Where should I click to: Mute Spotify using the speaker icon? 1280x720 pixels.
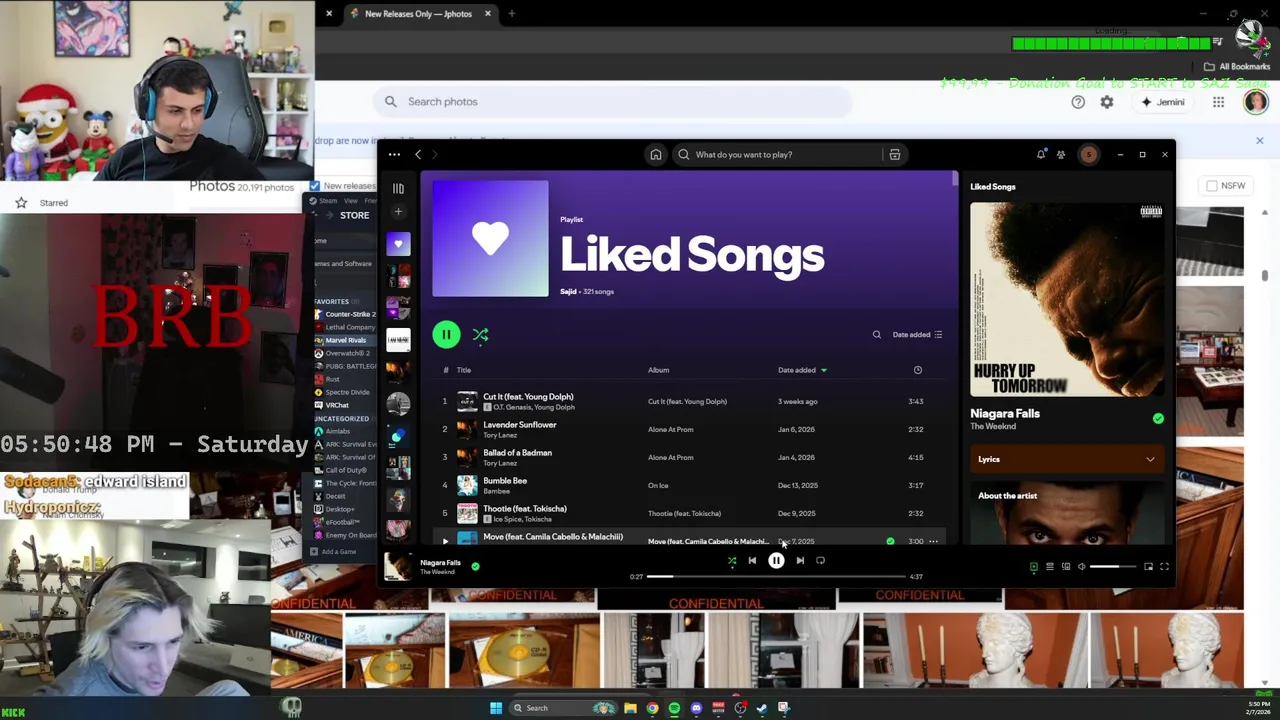tap(1082, 567)
